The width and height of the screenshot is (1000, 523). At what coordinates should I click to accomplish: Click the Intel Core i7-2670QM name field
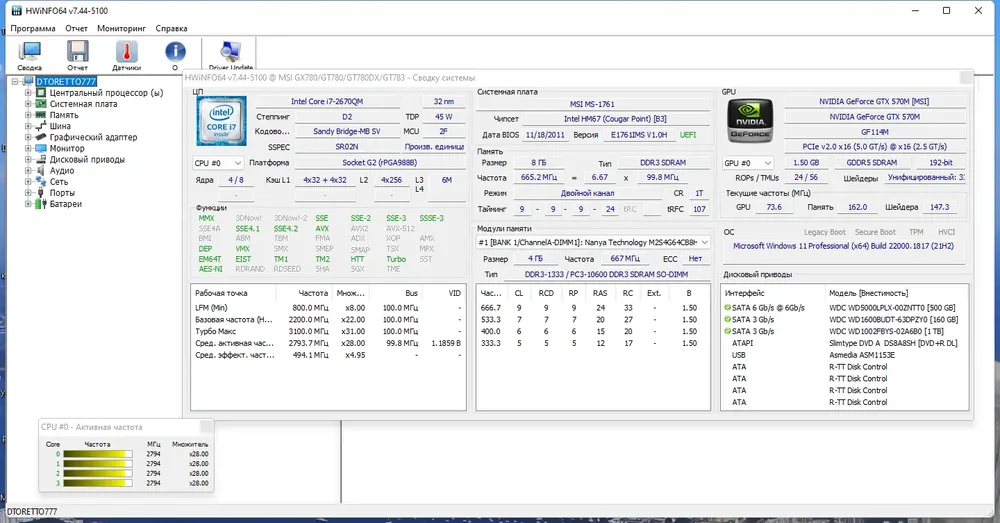[x=327, y=101]
